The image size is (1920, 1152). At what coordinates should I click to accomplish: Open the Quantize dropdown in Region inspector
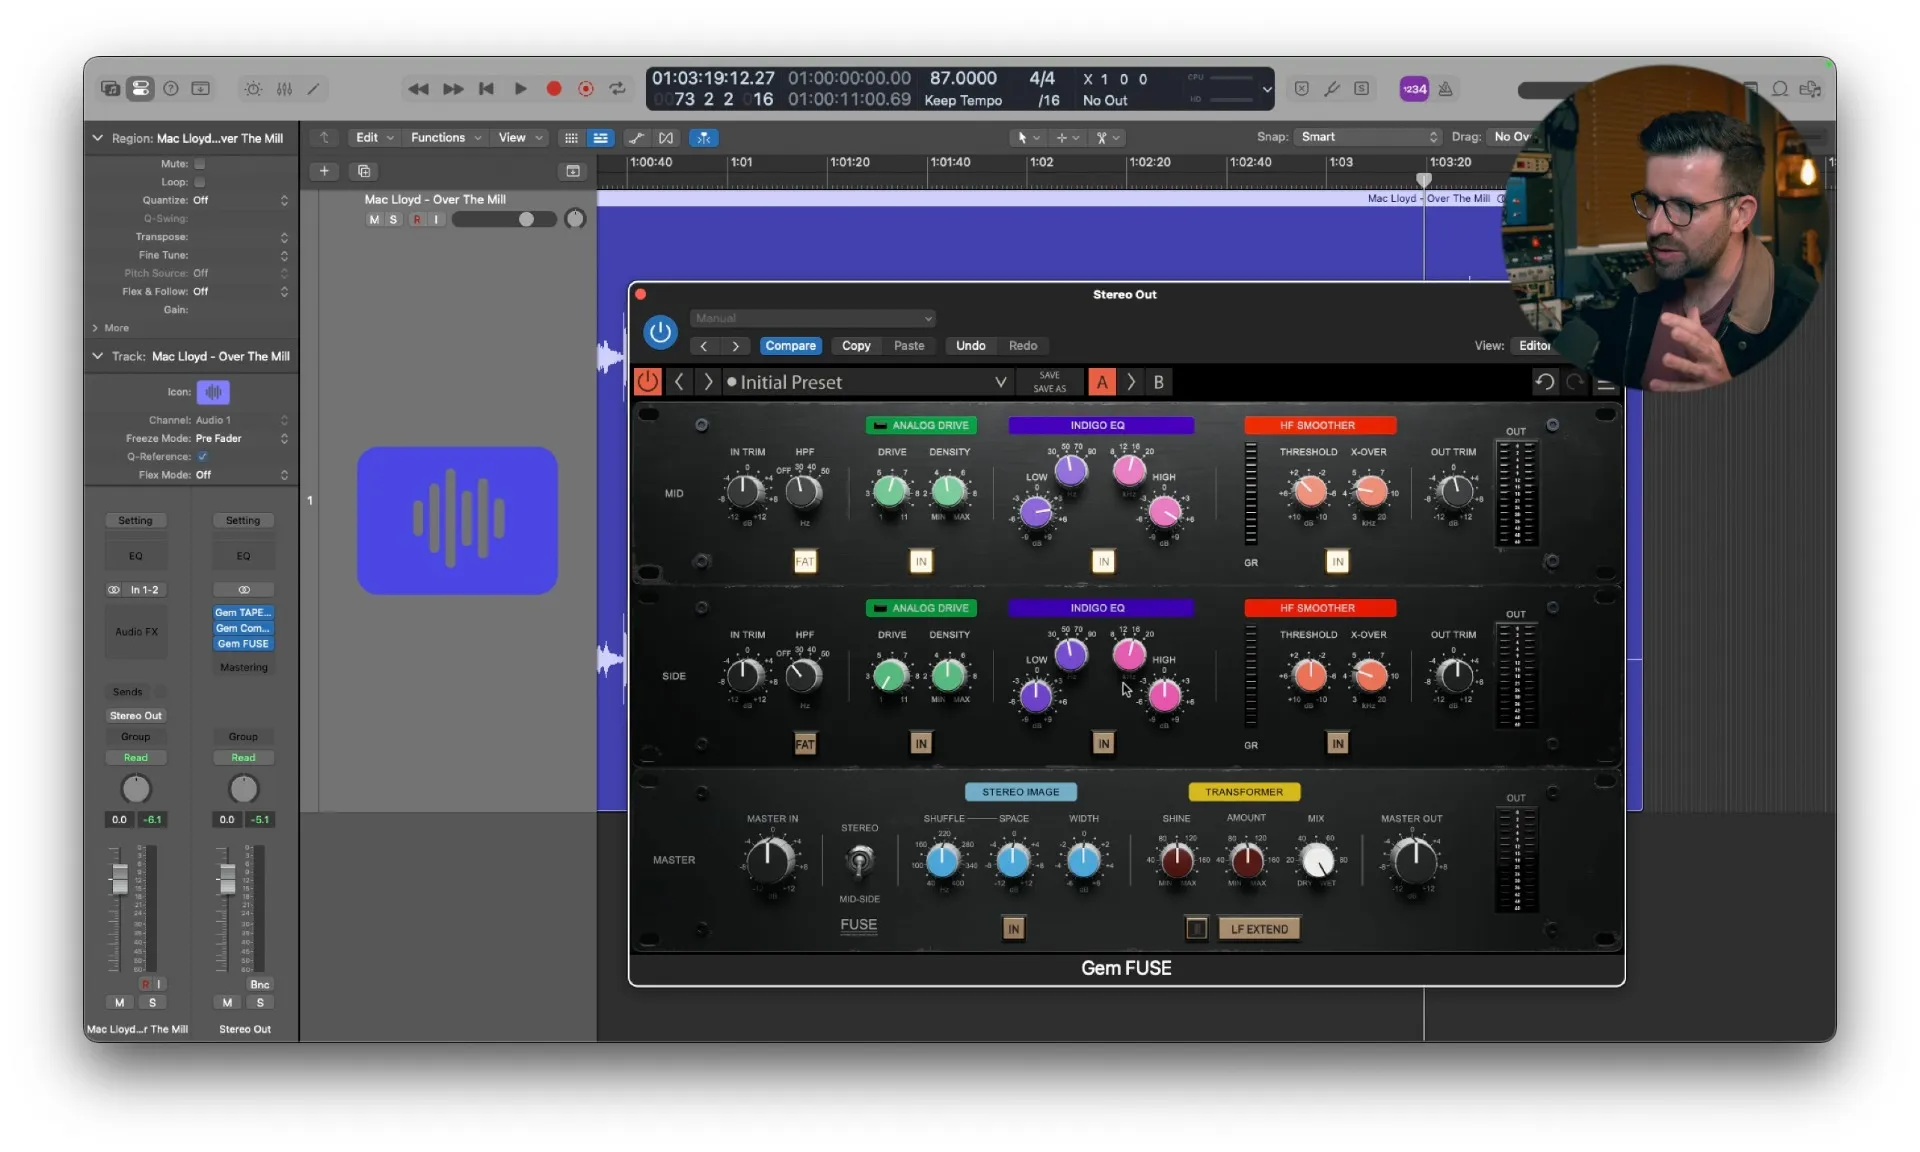[240, 201]
